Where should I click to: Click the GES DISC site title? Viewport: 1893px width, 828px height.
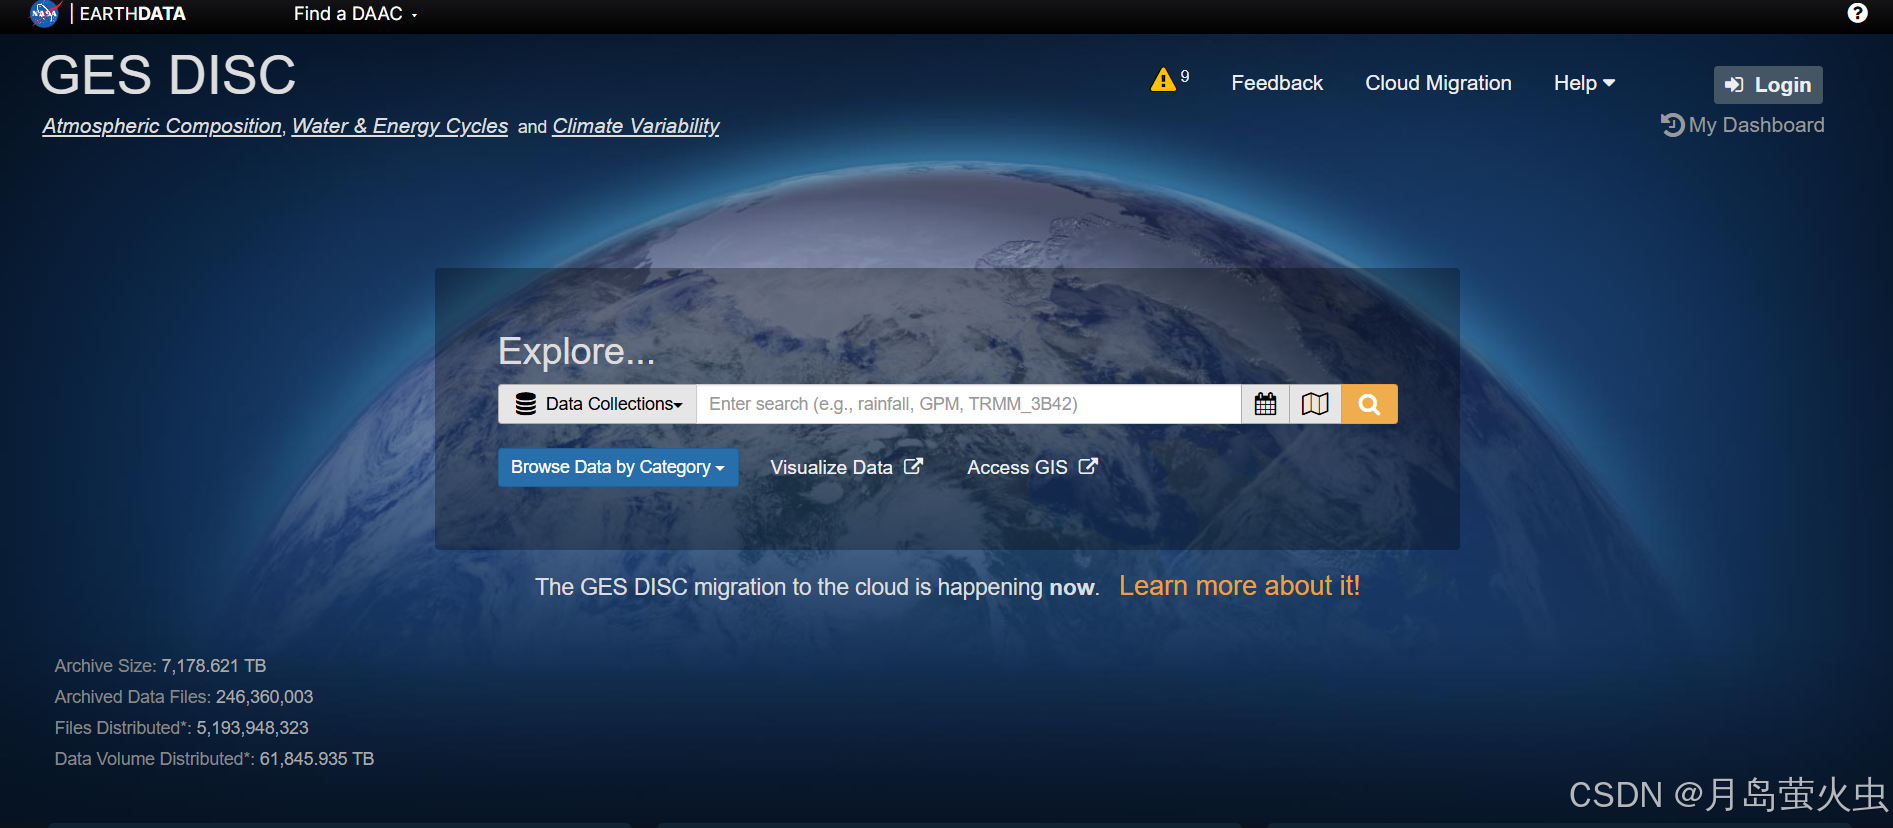click(x=168, y=75)
